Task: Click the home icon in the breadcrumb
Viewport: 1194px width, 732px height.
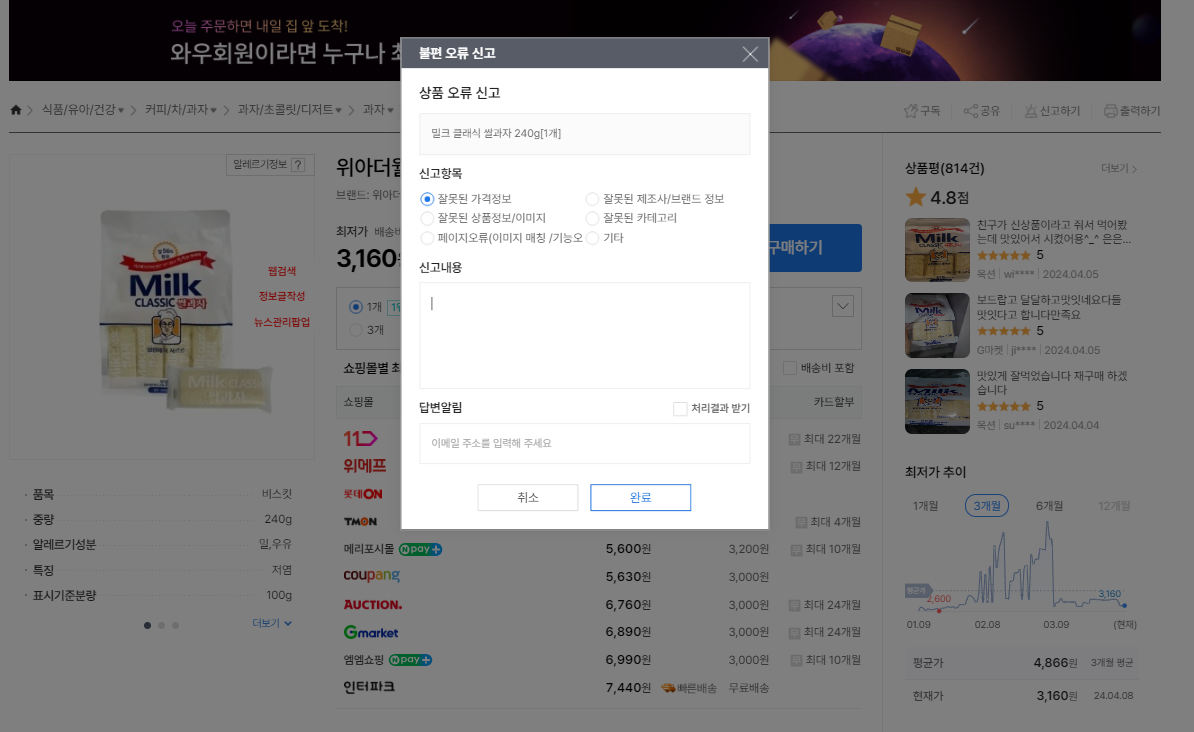Action: pos(16,110)
